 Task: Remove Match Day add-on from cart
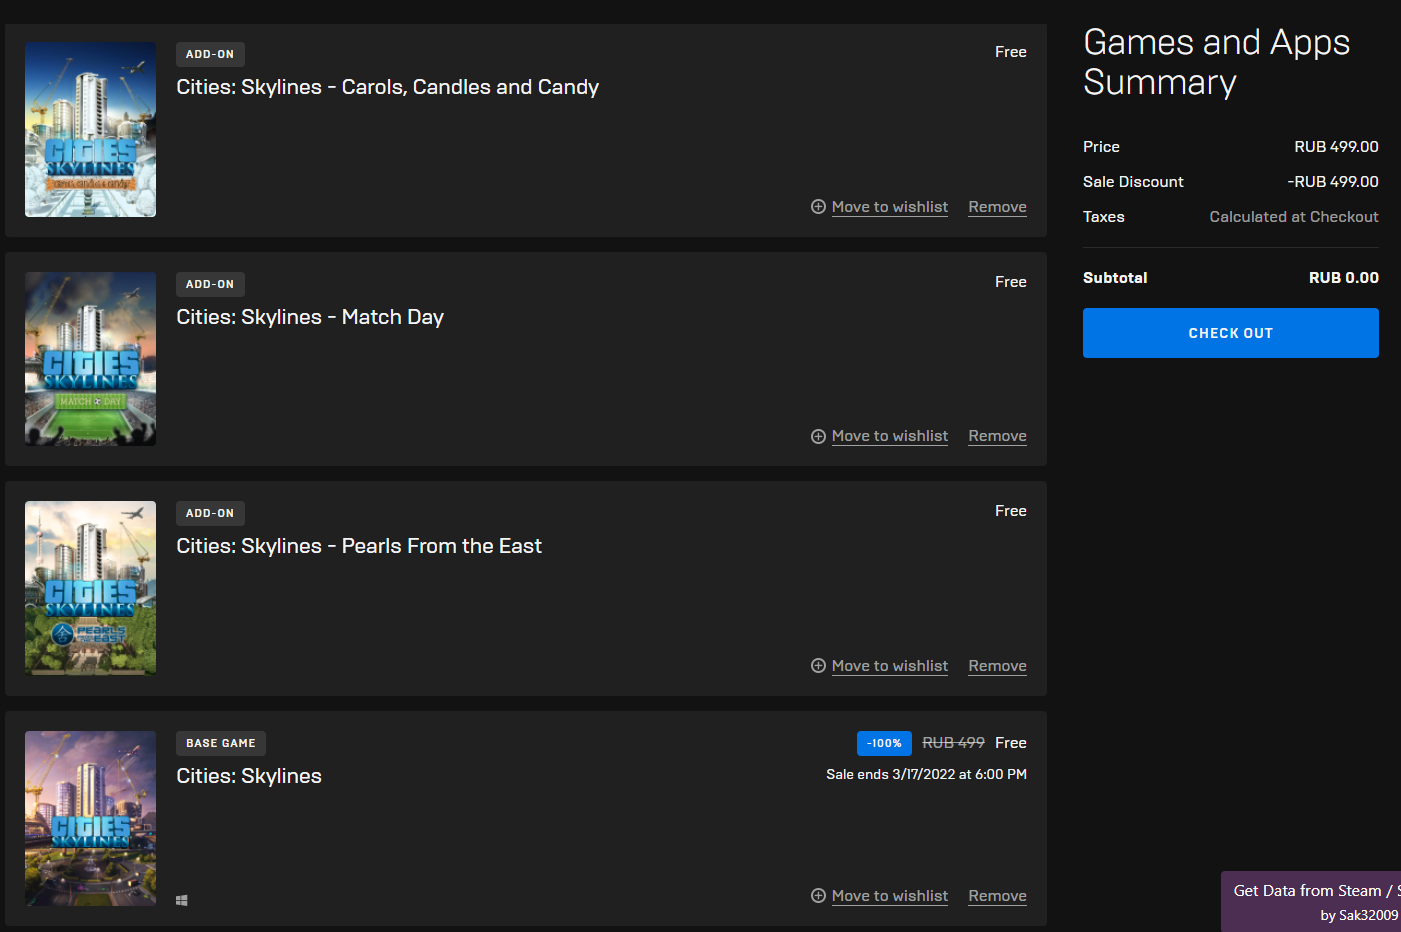(997, 436)
